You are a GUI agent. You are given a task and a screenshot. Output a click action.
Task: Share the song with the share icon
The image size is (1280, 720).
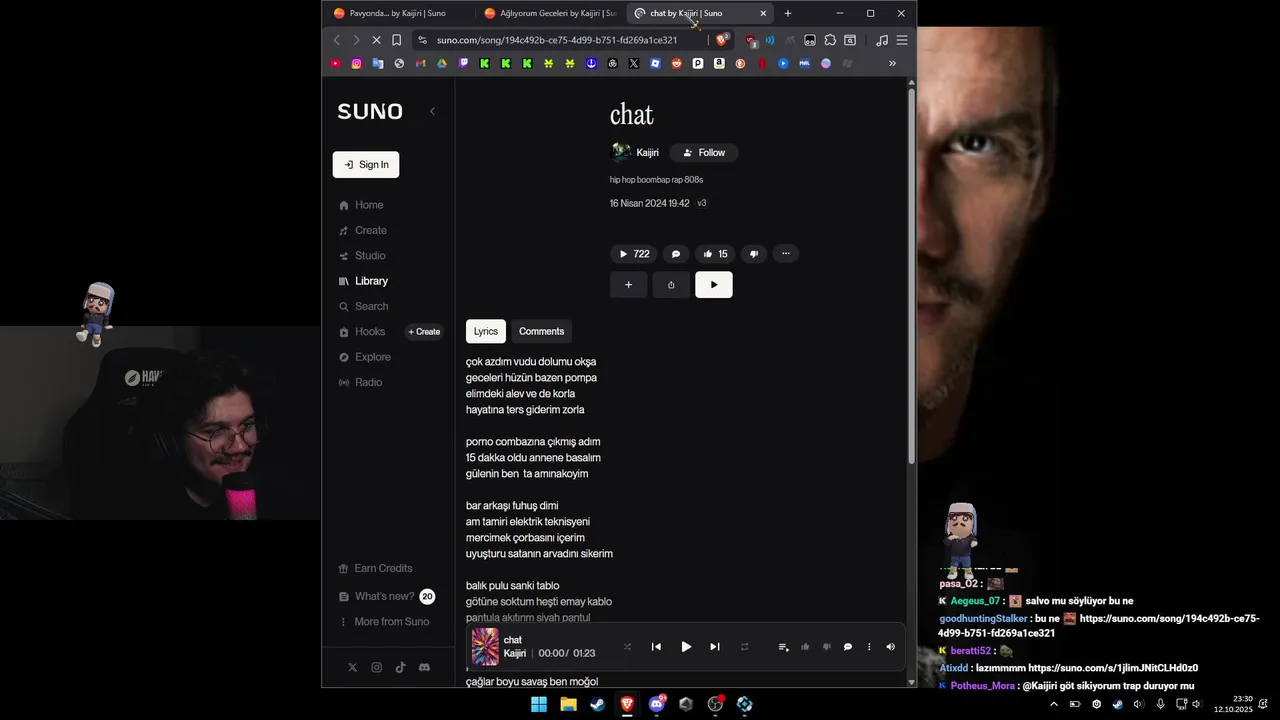[x=671, y=285]
